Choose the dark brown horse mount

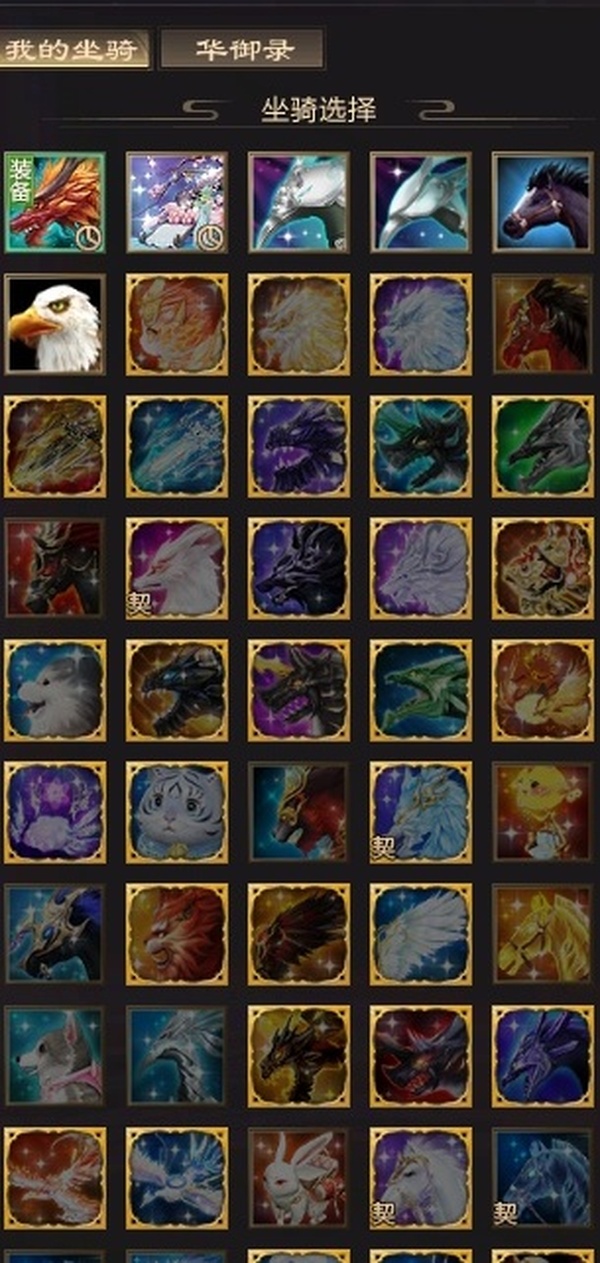[x=542, y=202]
